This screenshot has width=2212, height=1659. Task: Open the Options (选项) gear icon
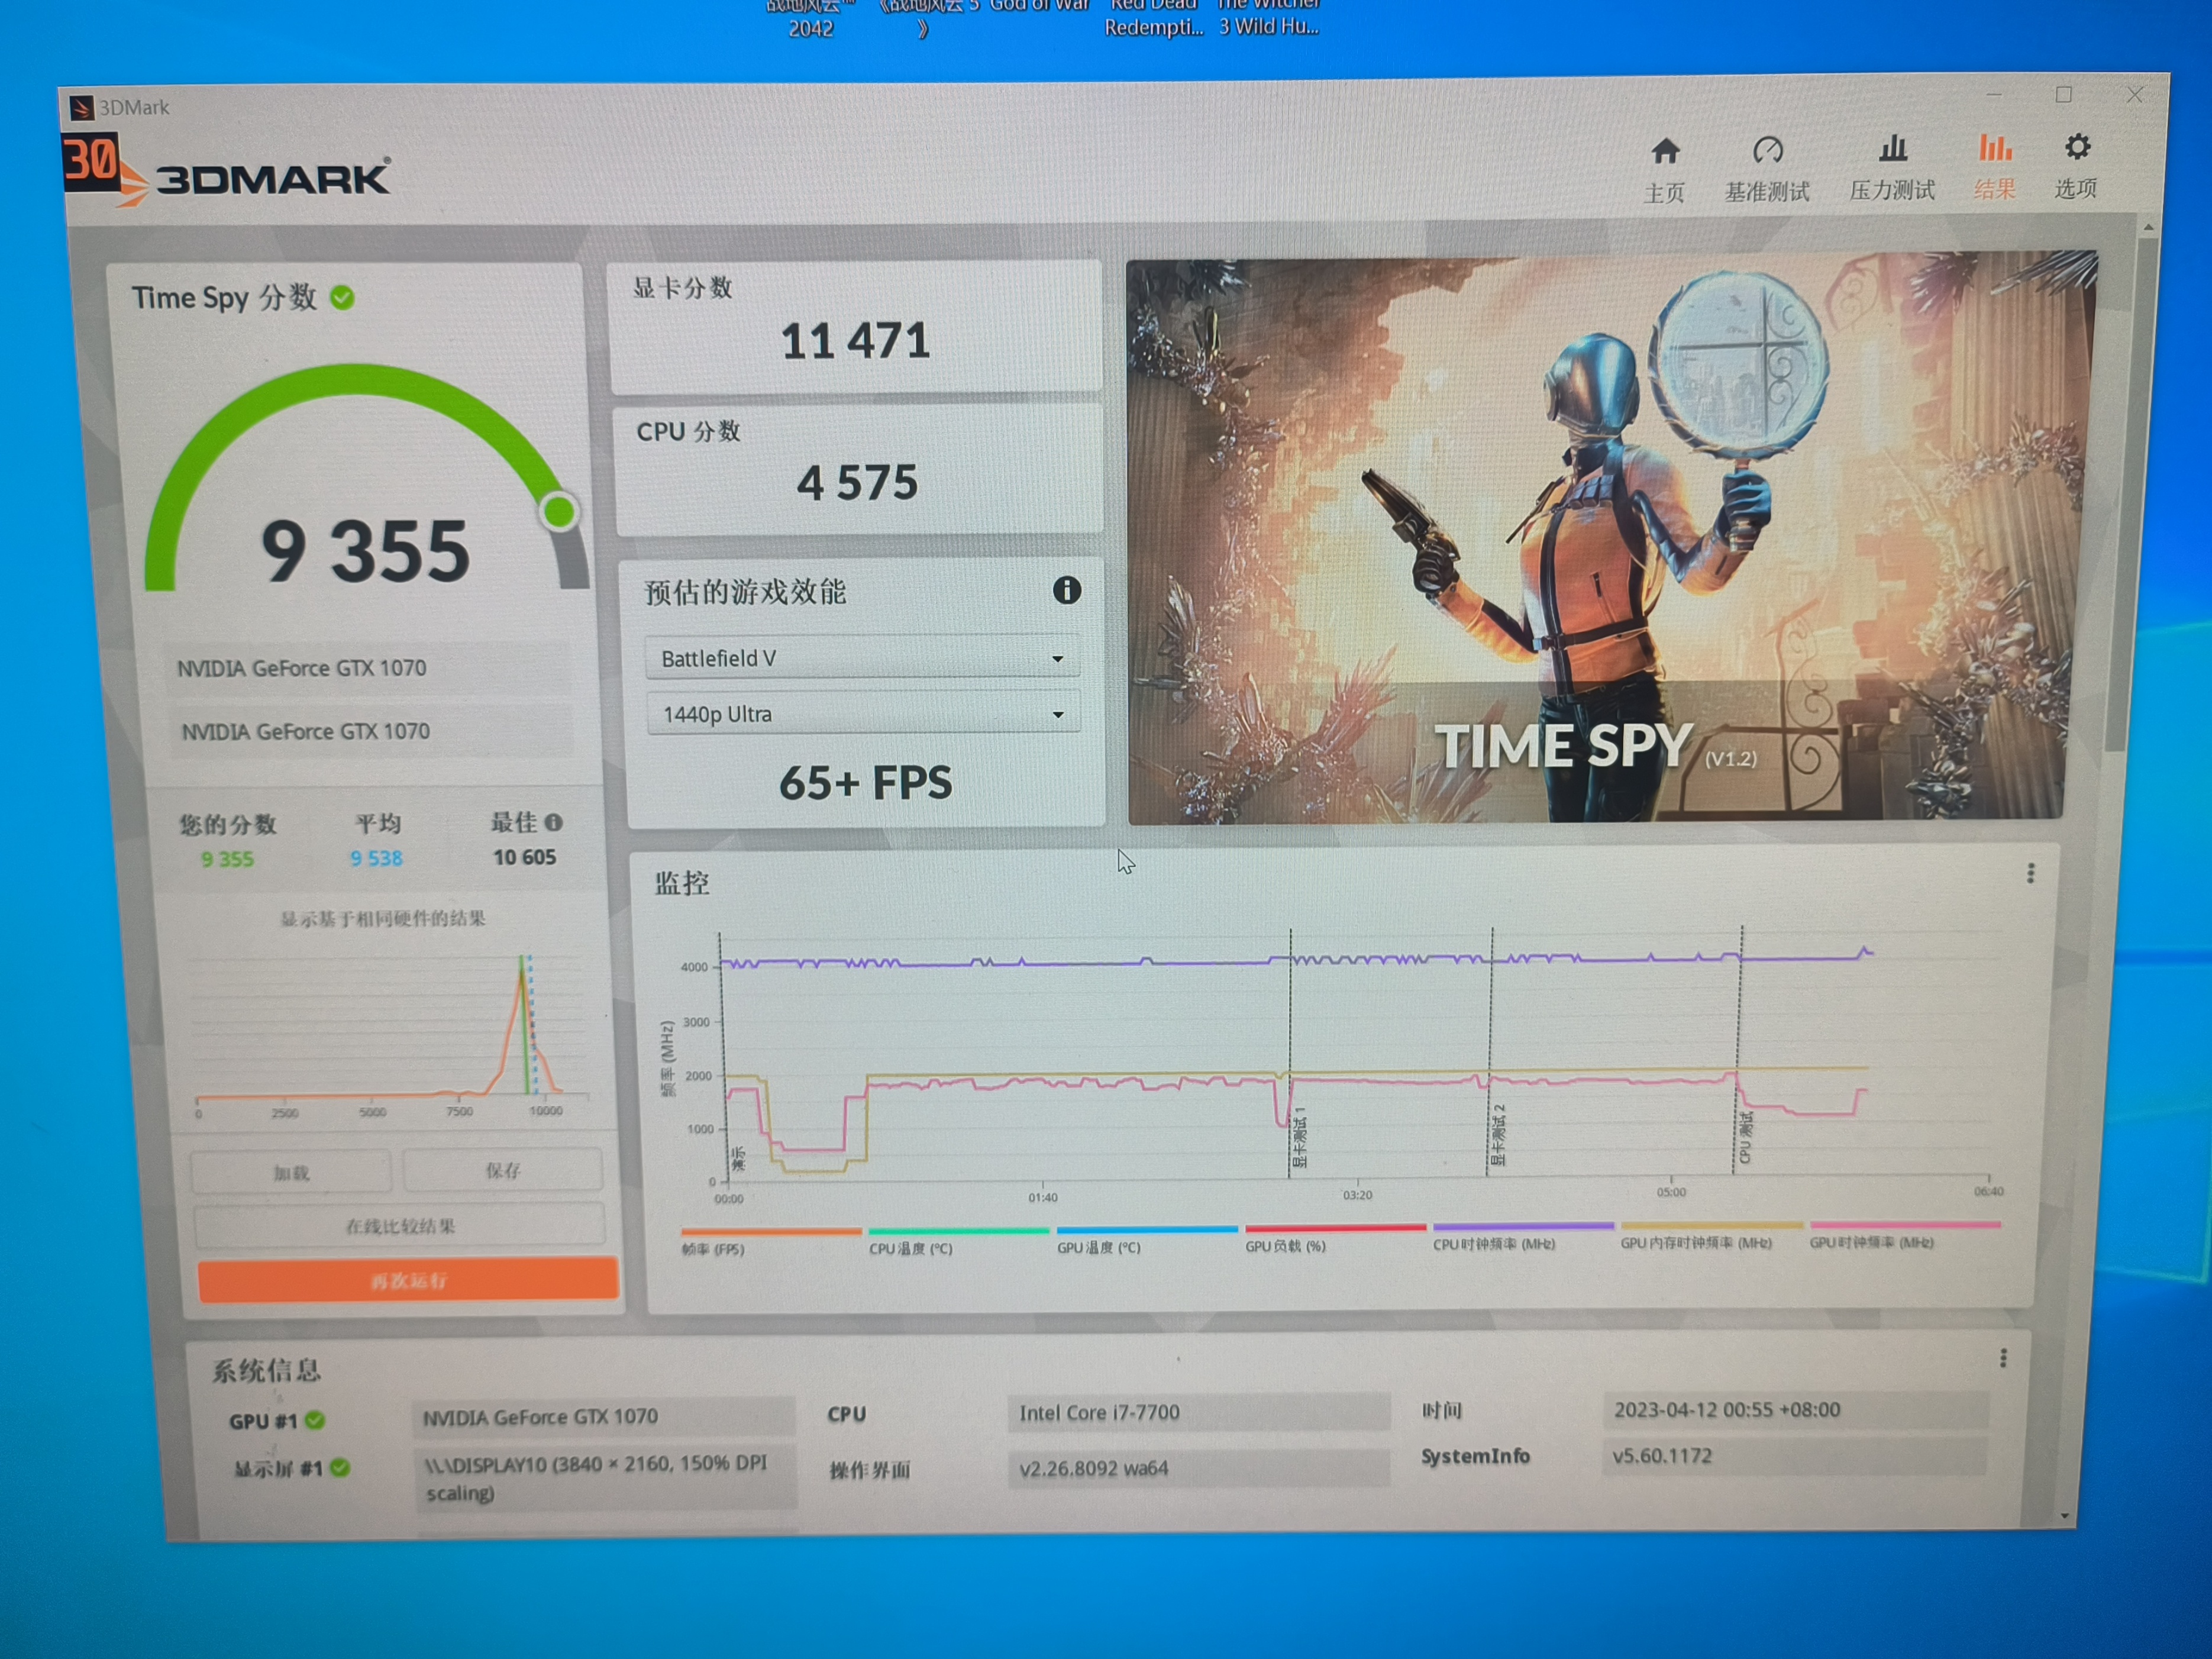click(x=2077, y=148)
